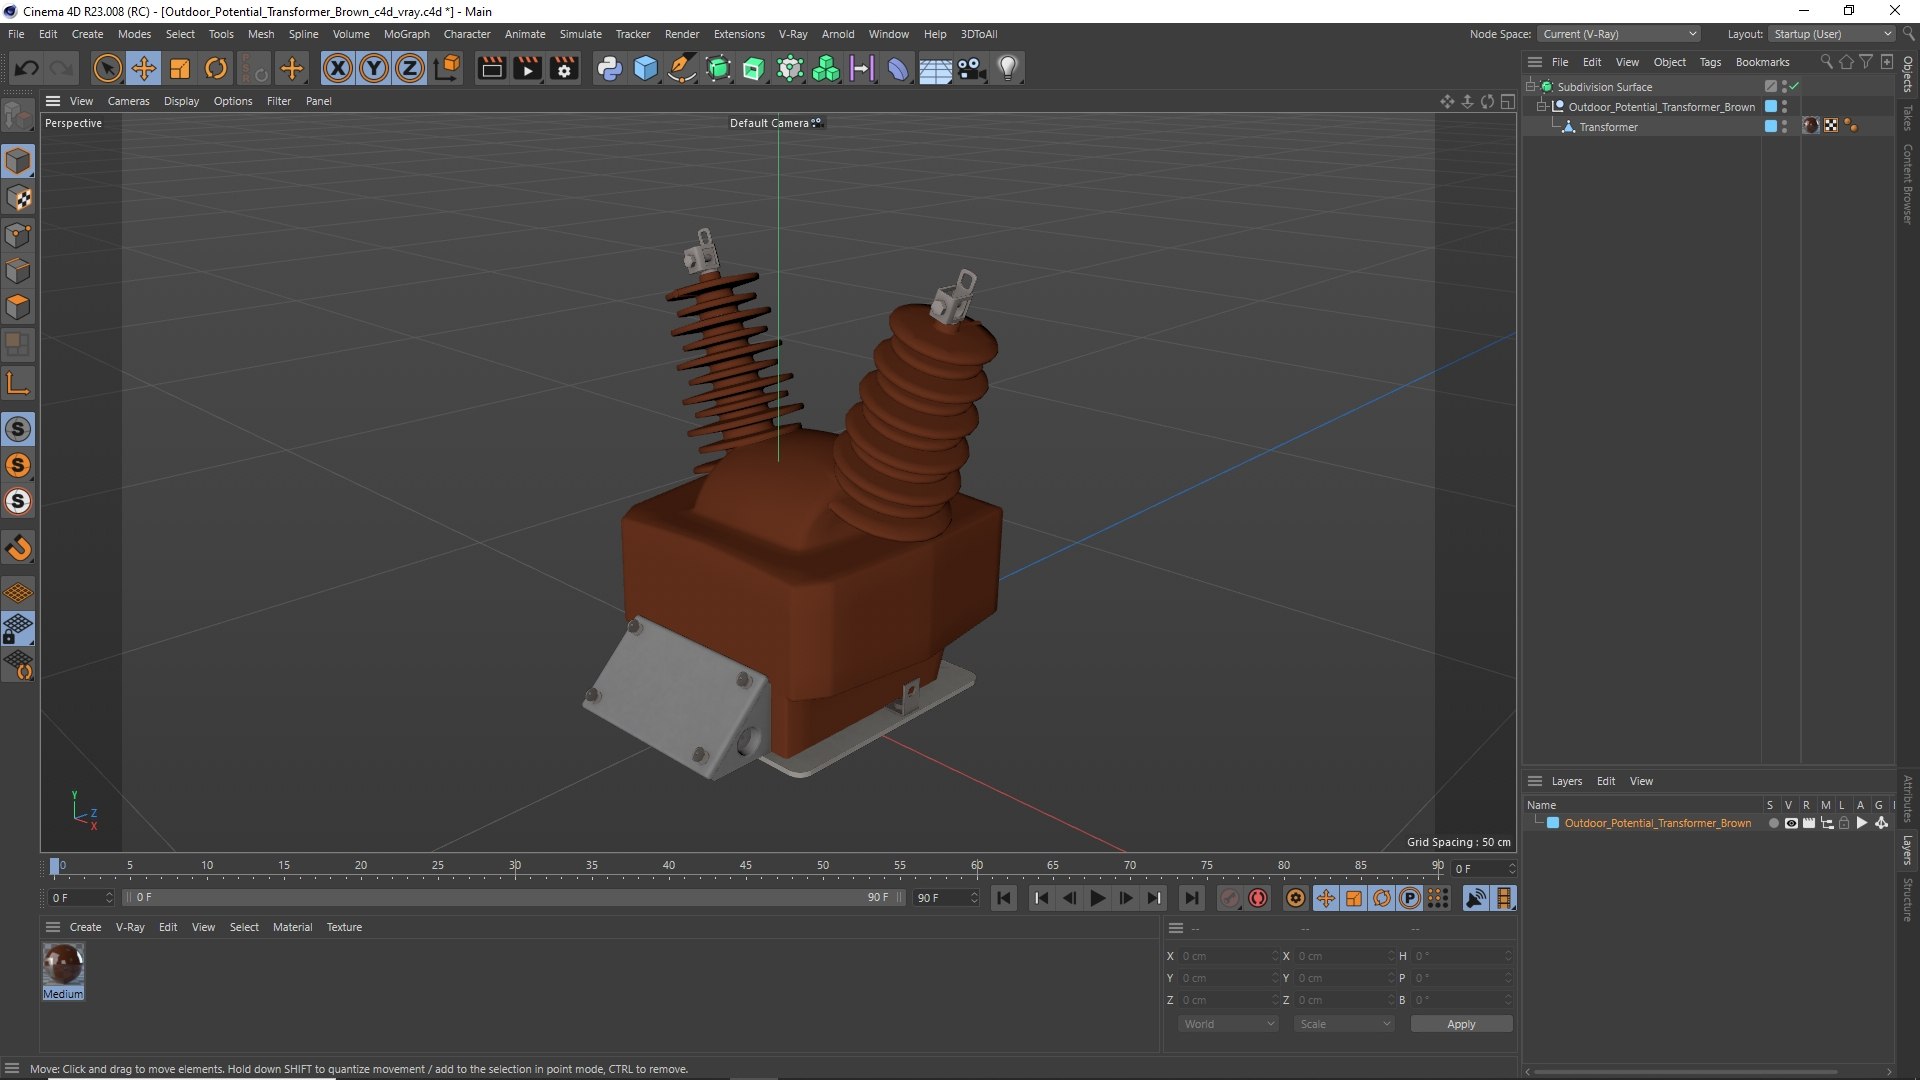Image resolution: width=1920 pixels, height=1080 pixels.
Task: Open Edit Render Settings icon
Action: pyautogui.click(x=564, y=68)
